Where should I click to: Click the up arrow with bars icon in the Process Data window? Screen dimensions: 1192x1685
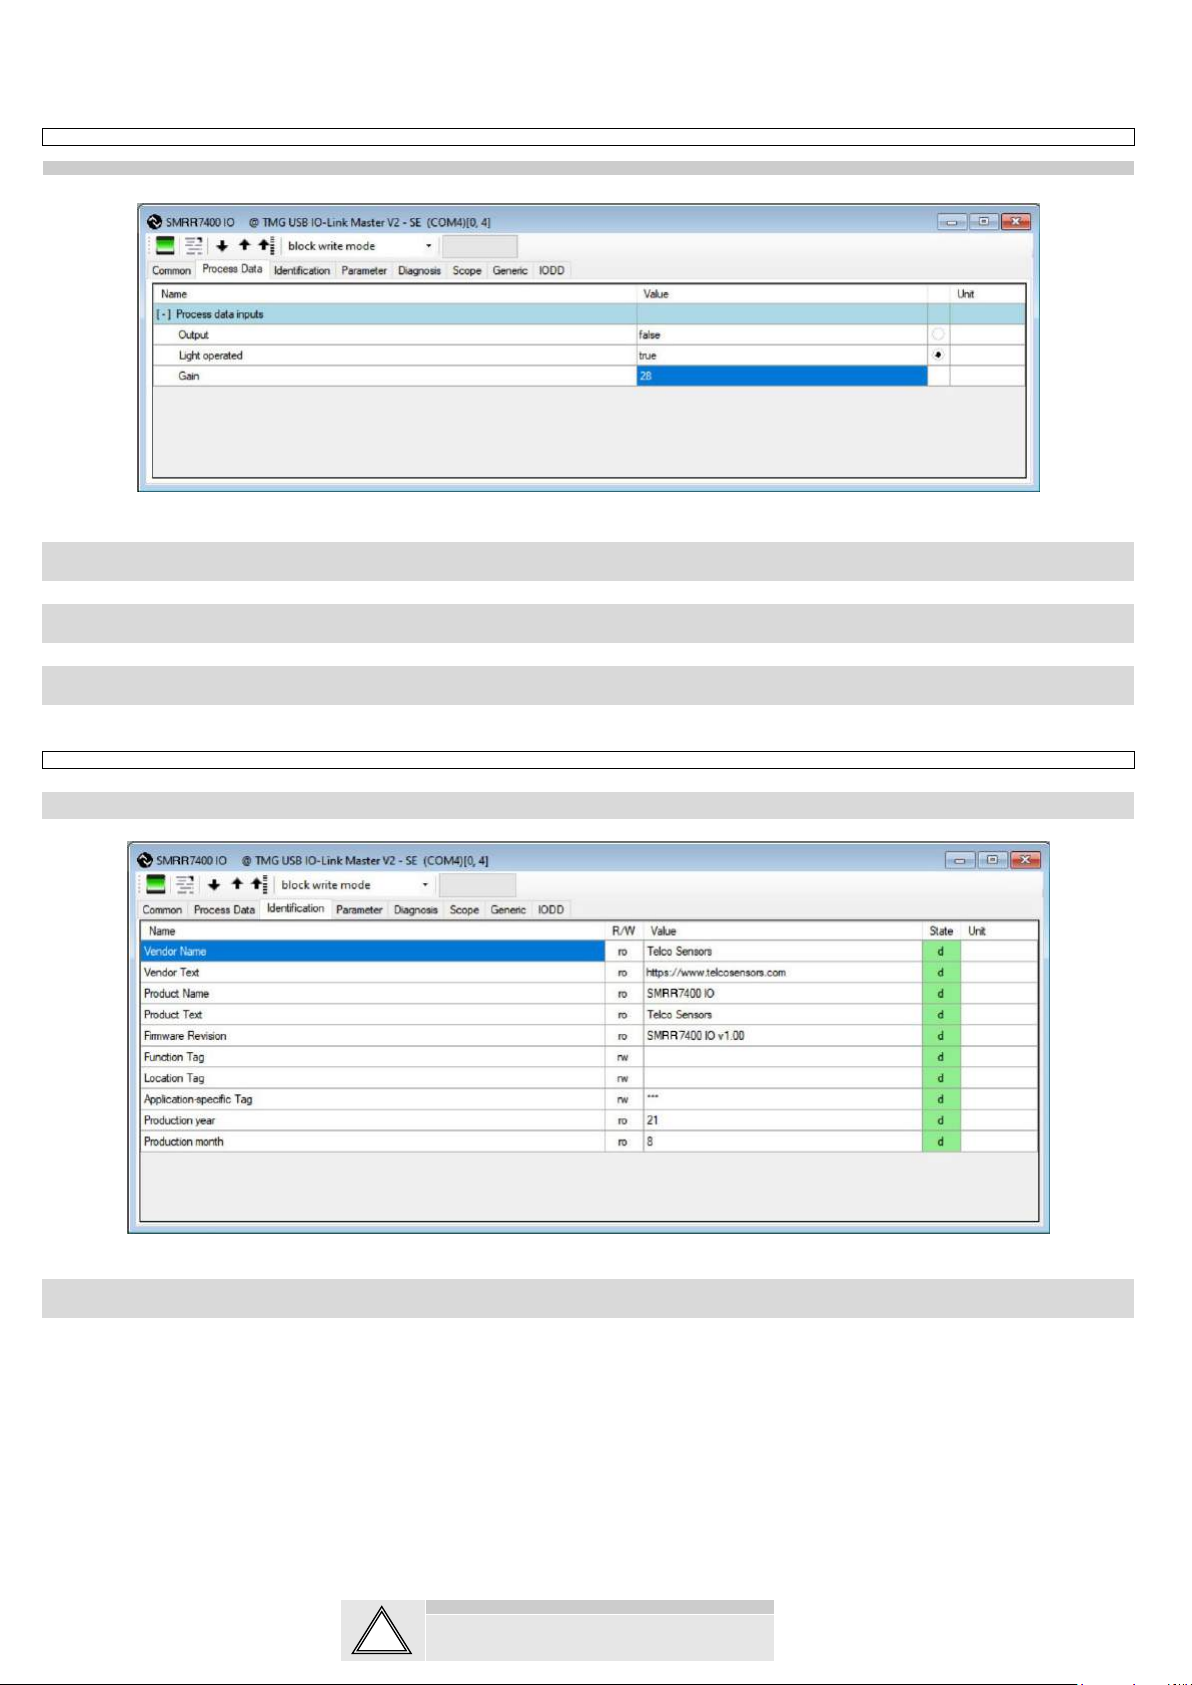(266, 246)
